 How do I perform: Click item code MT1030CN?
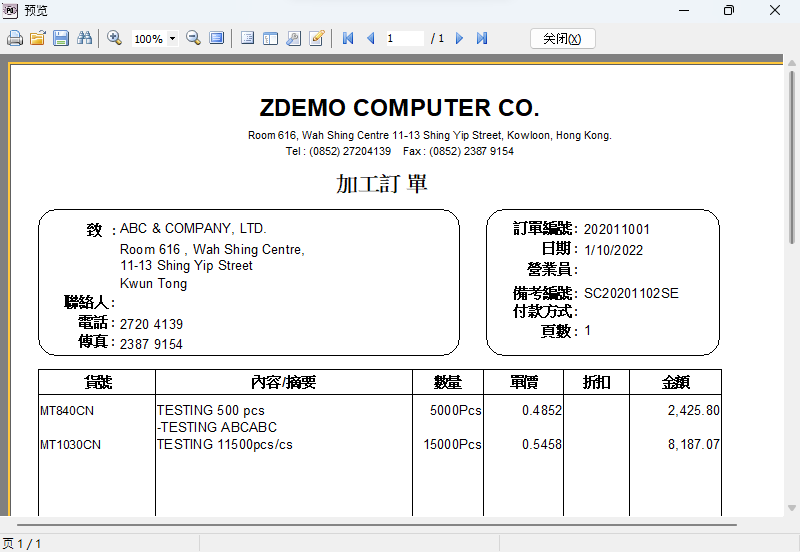(x=70, y=445)
